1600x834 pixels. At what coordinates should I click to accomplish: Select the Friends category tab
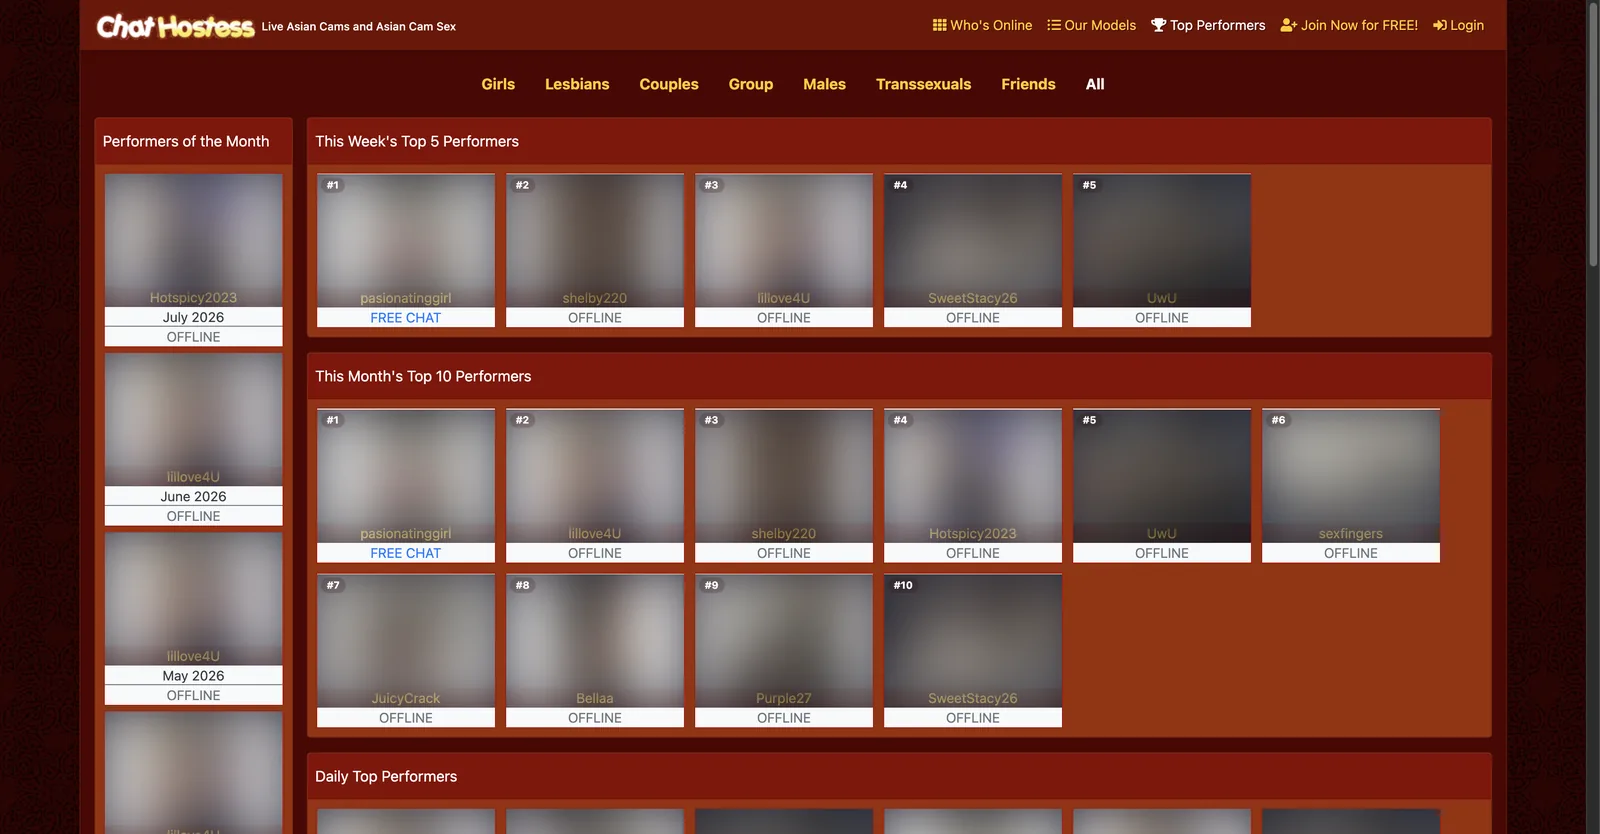coord(1028,84)
